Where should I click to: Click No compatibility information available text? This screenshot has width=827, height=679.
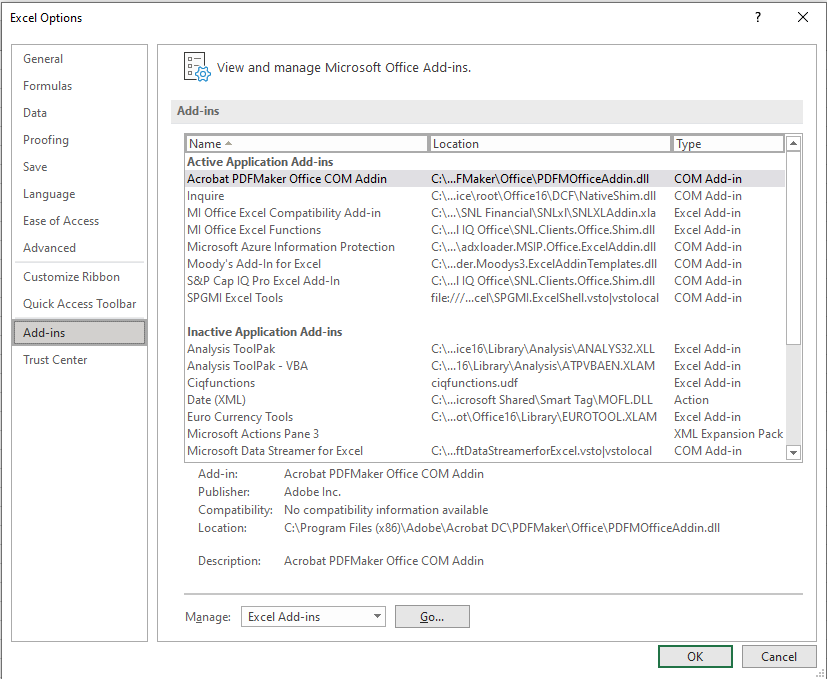click(x=386, y=510)
